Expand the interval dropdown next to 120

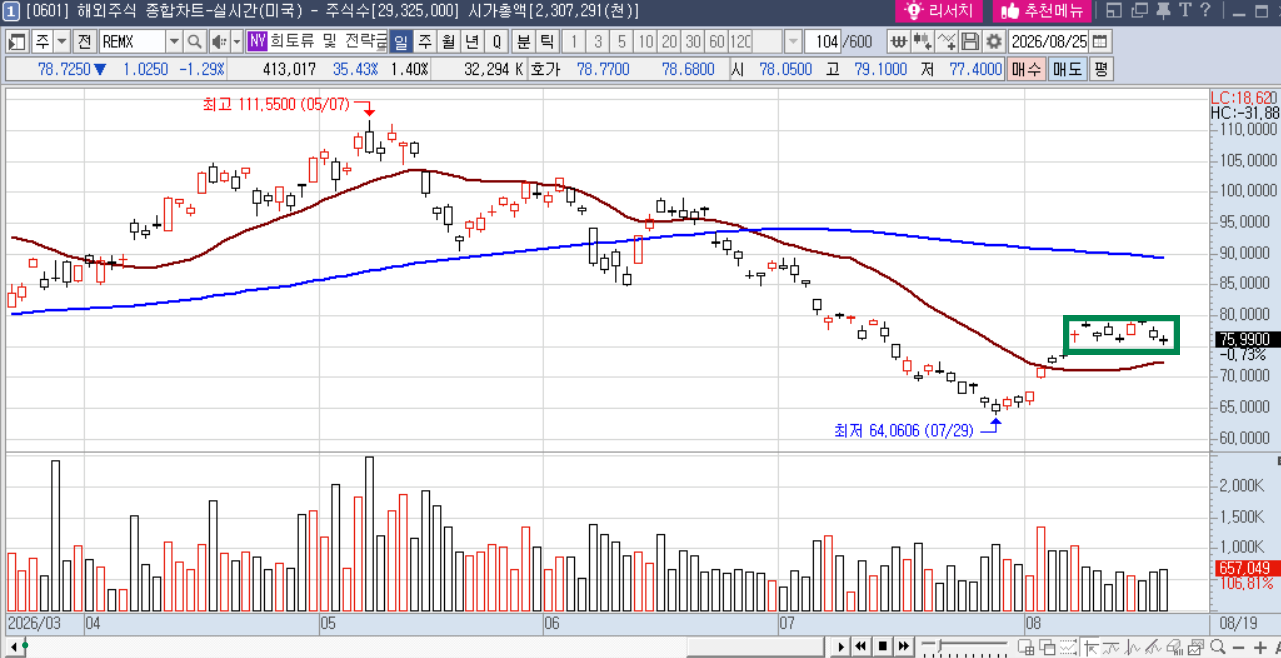coord(793,42)
